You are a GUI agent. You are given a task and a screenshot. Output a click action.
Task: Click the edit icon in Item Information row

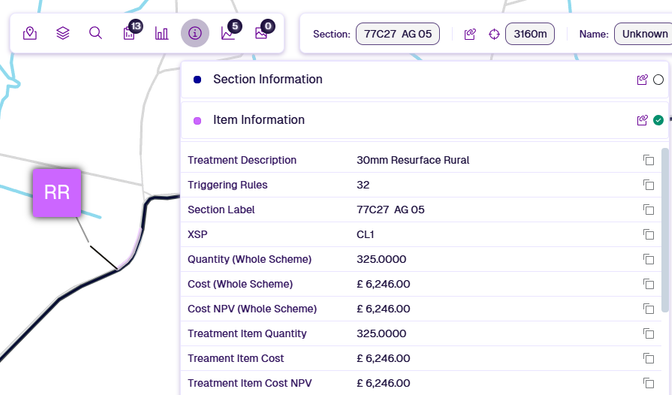click(642, 120)
